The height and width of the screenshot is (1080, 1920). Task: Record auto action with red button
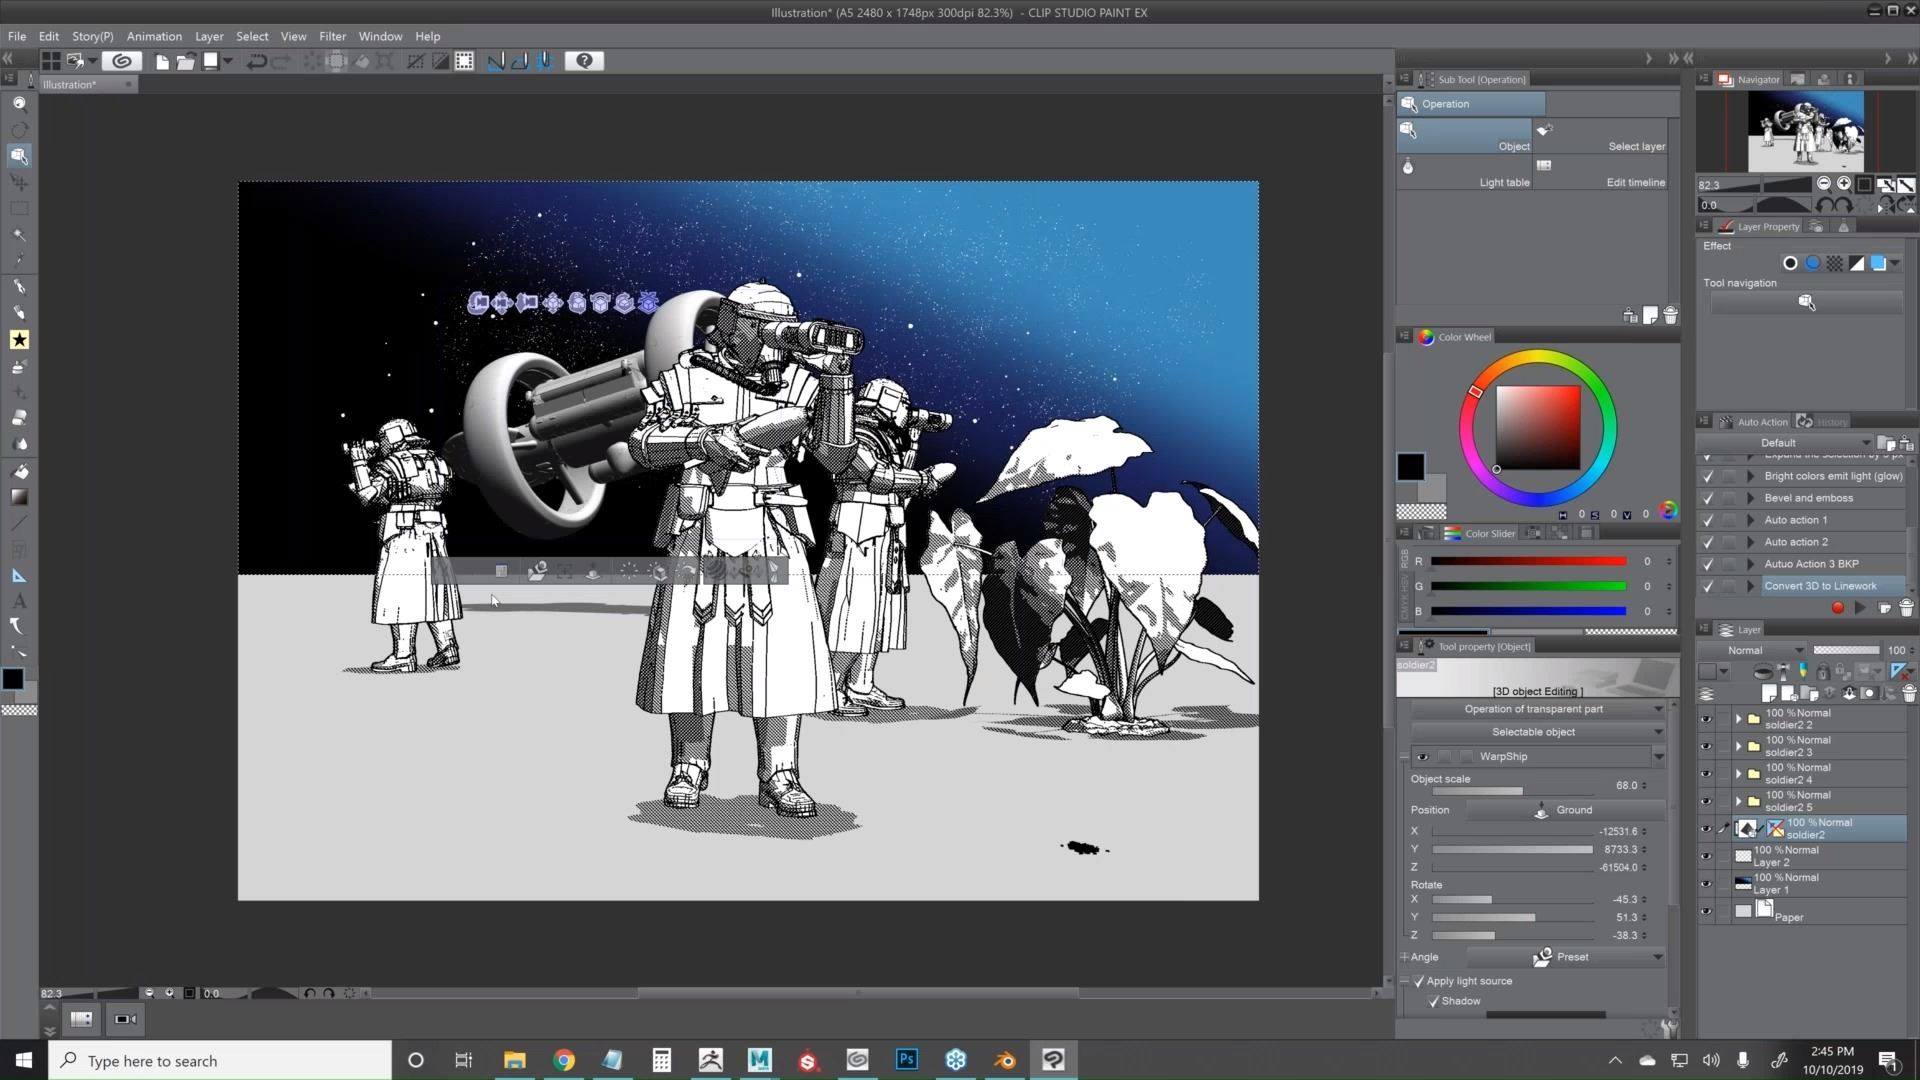click(1837, 608)
